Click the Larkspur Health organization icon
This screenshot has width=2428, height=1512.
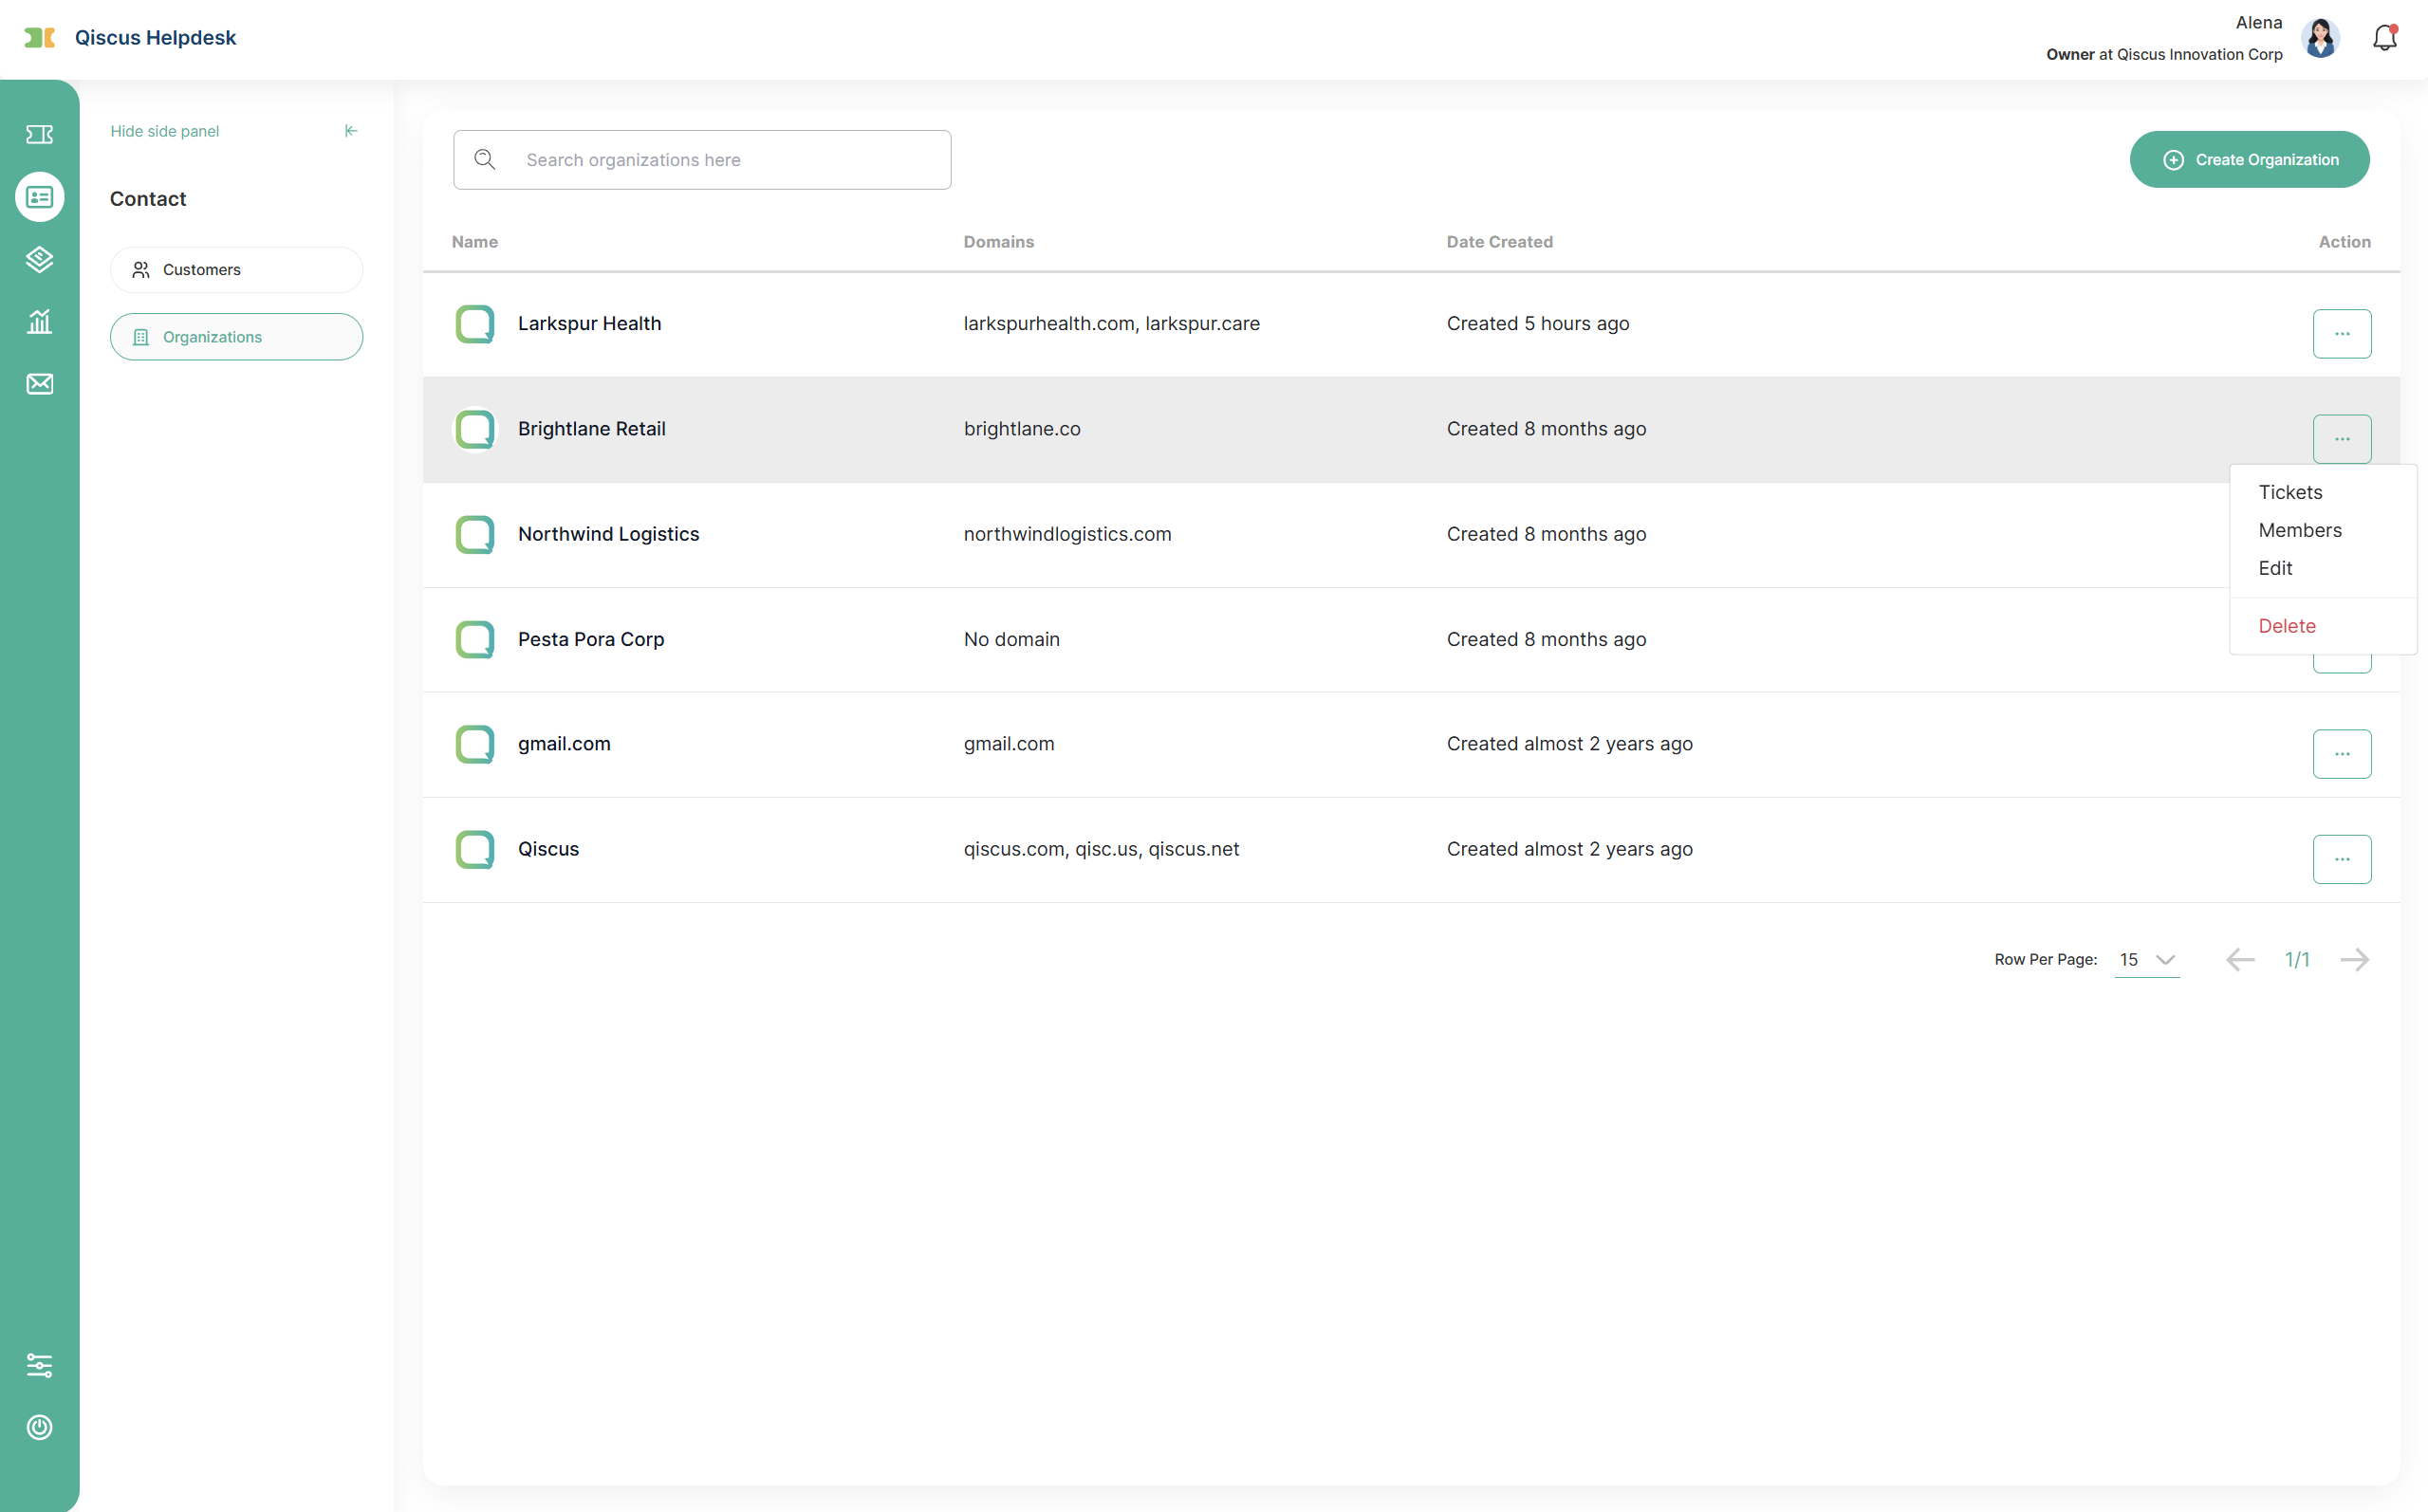click(x=475, y=324)
